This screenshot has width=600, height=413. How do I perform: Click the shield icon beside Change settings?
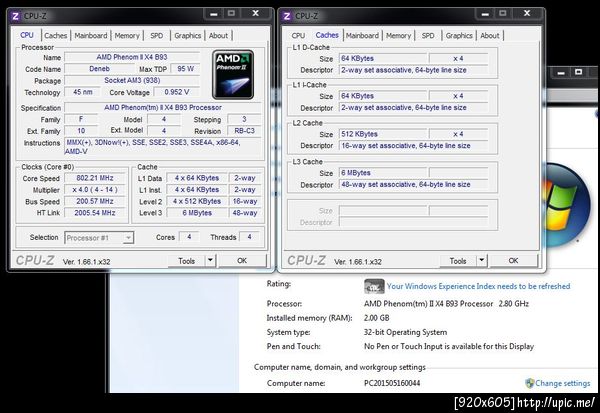(530, 383)
